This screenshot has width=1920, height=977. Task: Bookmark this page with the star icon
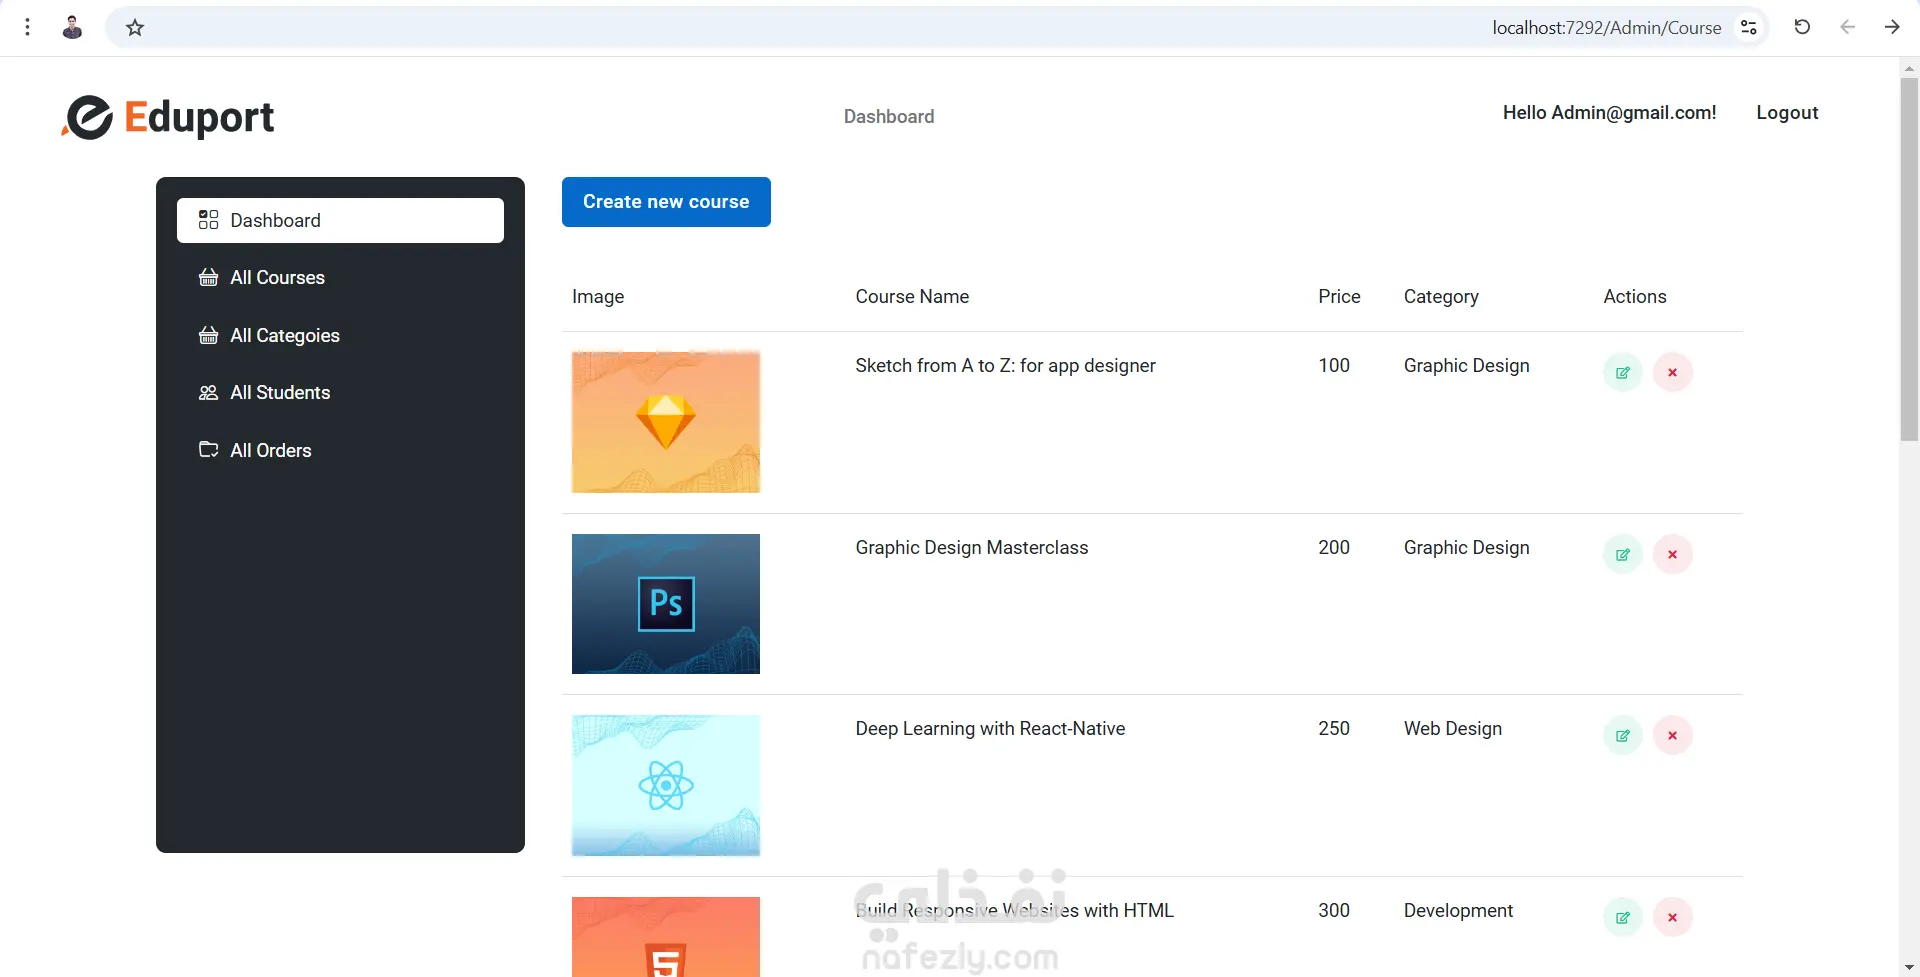pos(135,28)
